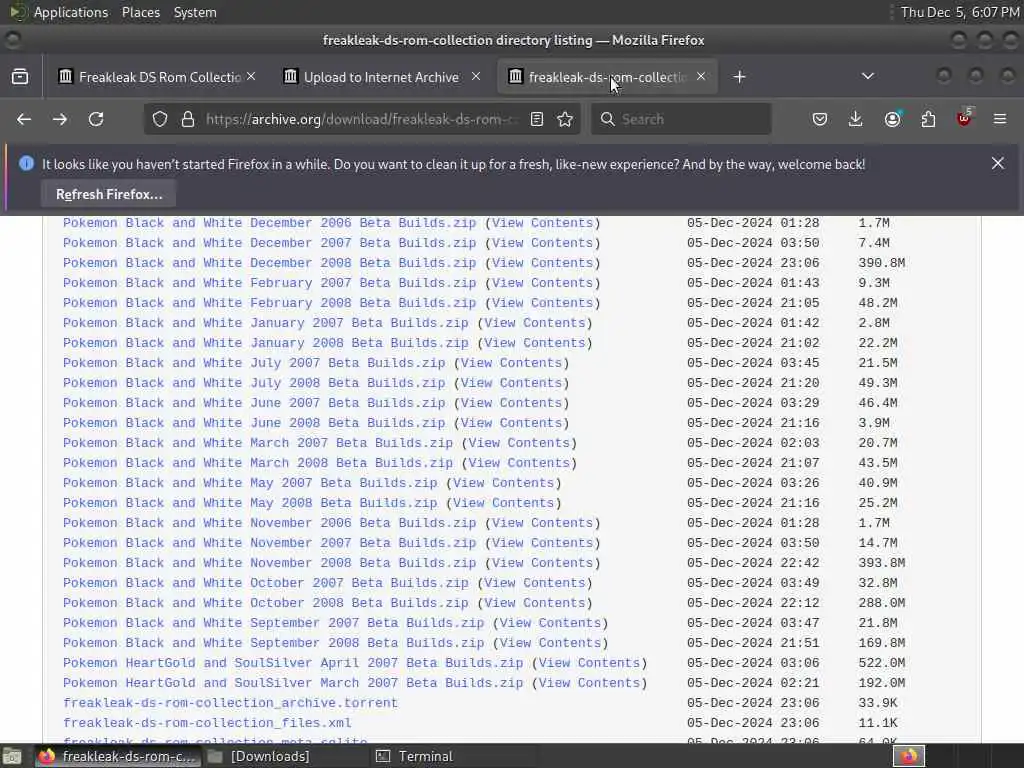Open Pokemon Black and White June 2008 Beta Builds.zip
The width and height of the screenshot is (1024, 768).
(x=254, y=423)
